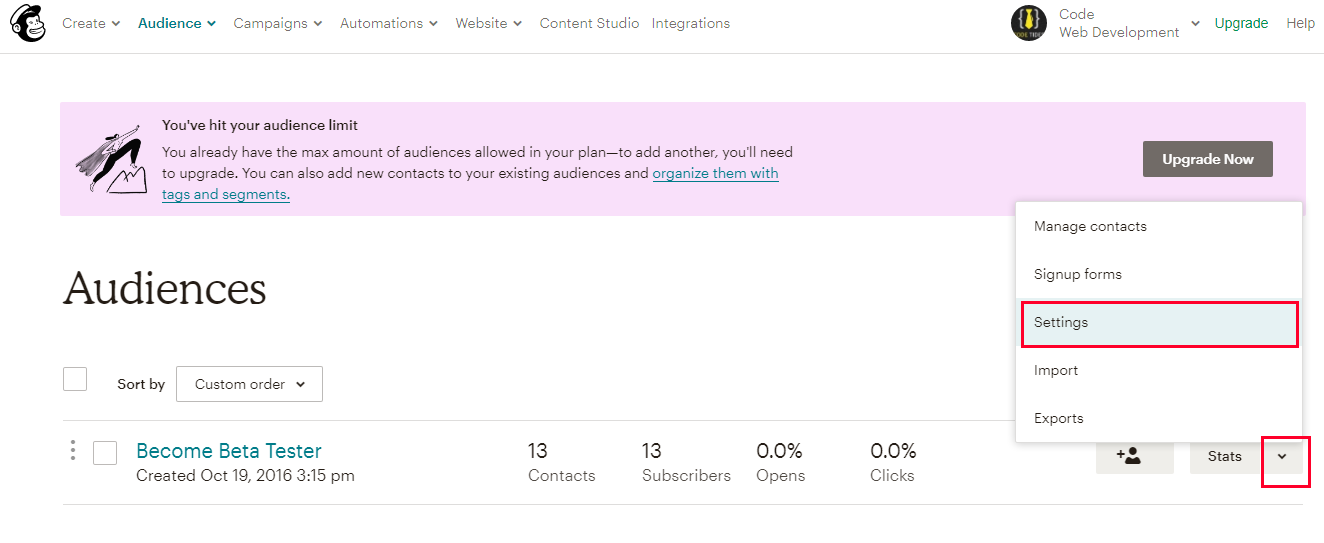Click the Stats button
This screenshot has height=543, width=1324.
(1225, 457)
